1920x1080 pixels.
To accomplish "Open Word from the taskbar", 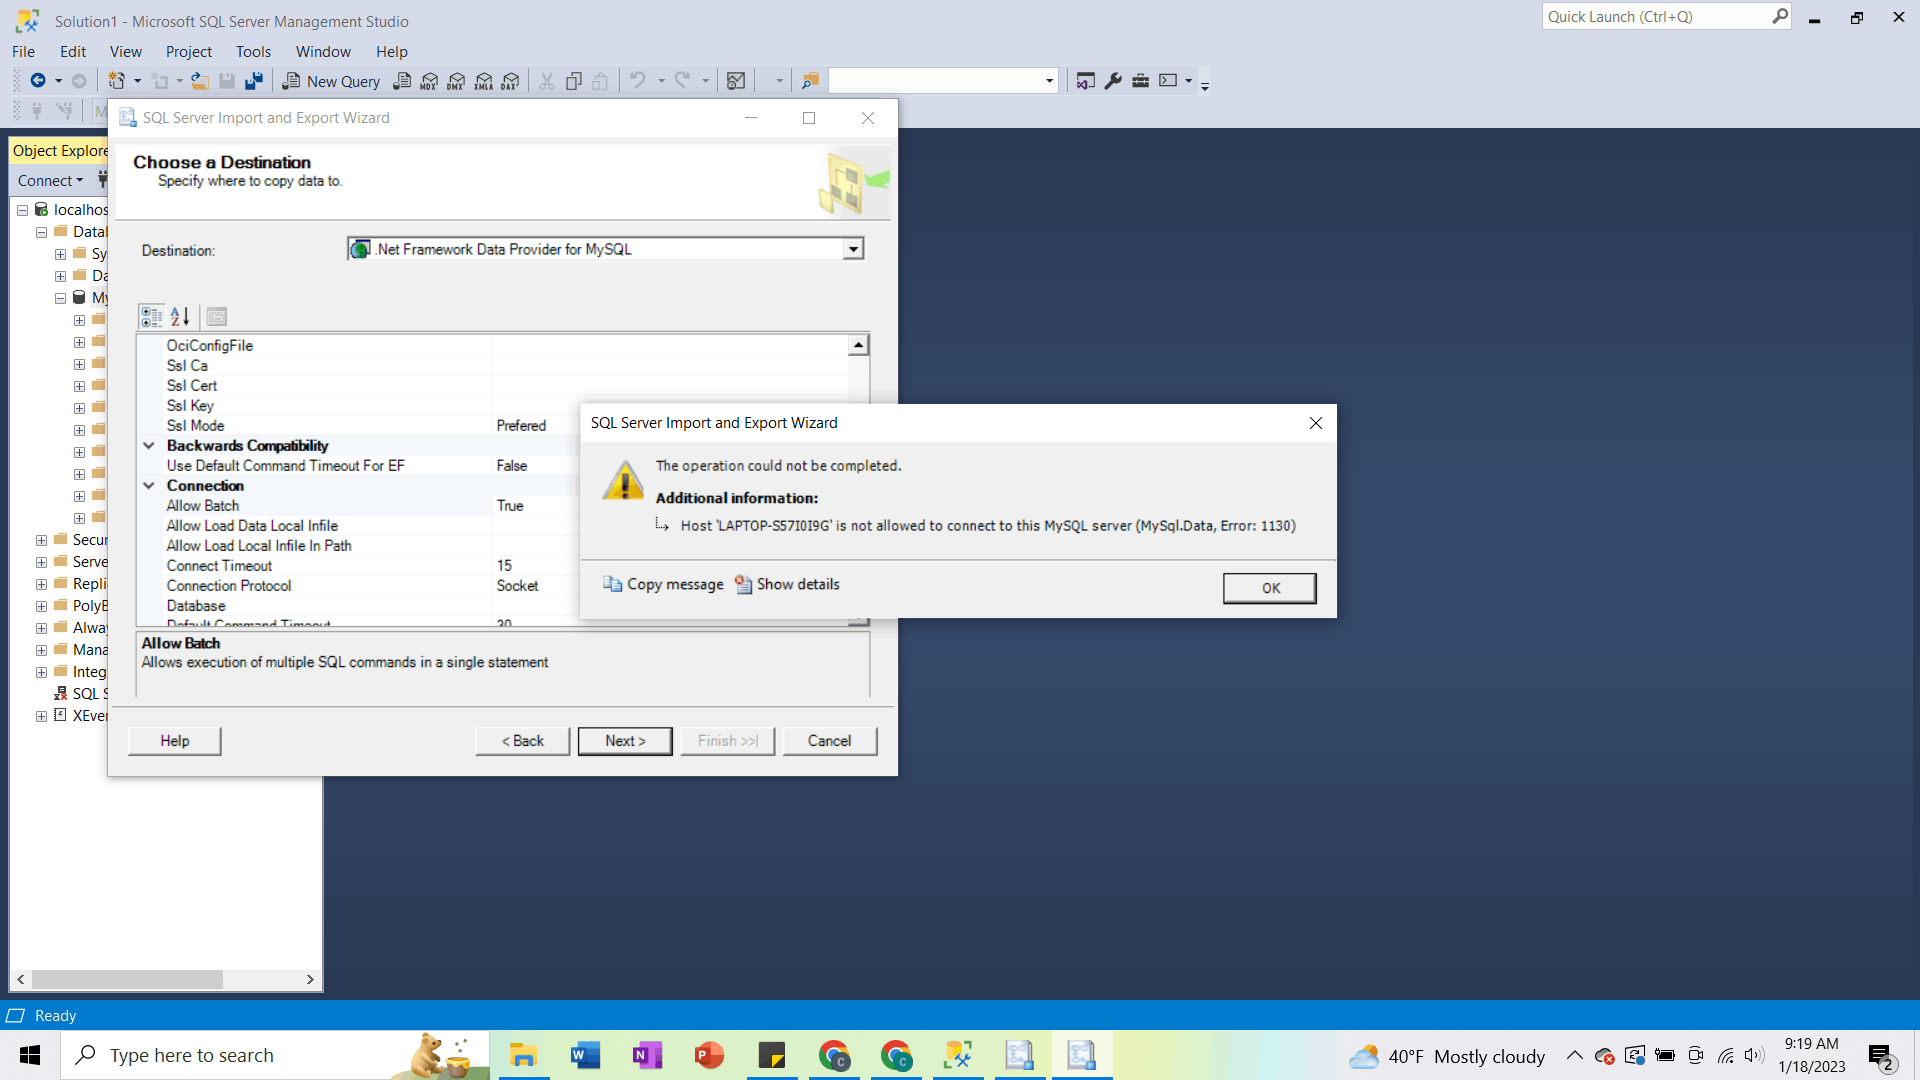I will [x=585, y=1055].
